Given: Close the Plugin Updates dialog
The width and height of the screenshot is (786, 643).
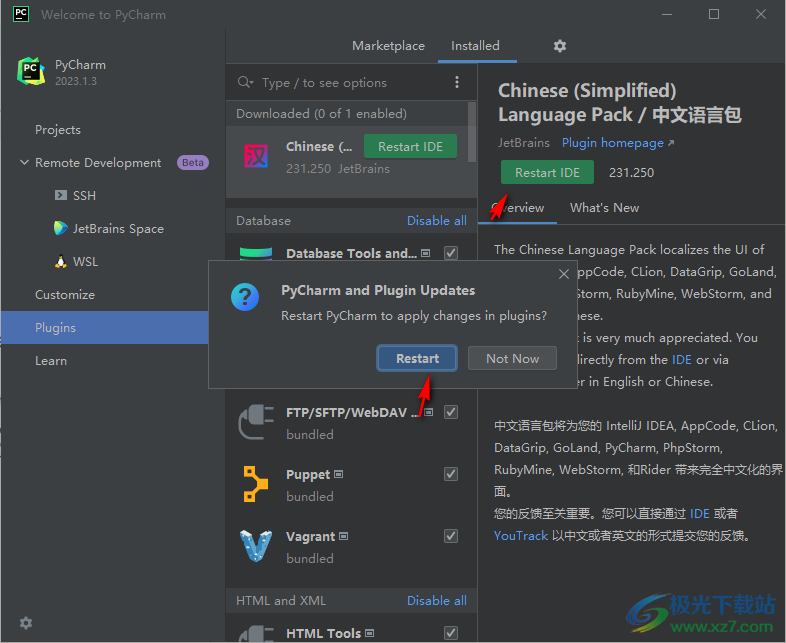Looking at the screenshot, I should point(563,274).
